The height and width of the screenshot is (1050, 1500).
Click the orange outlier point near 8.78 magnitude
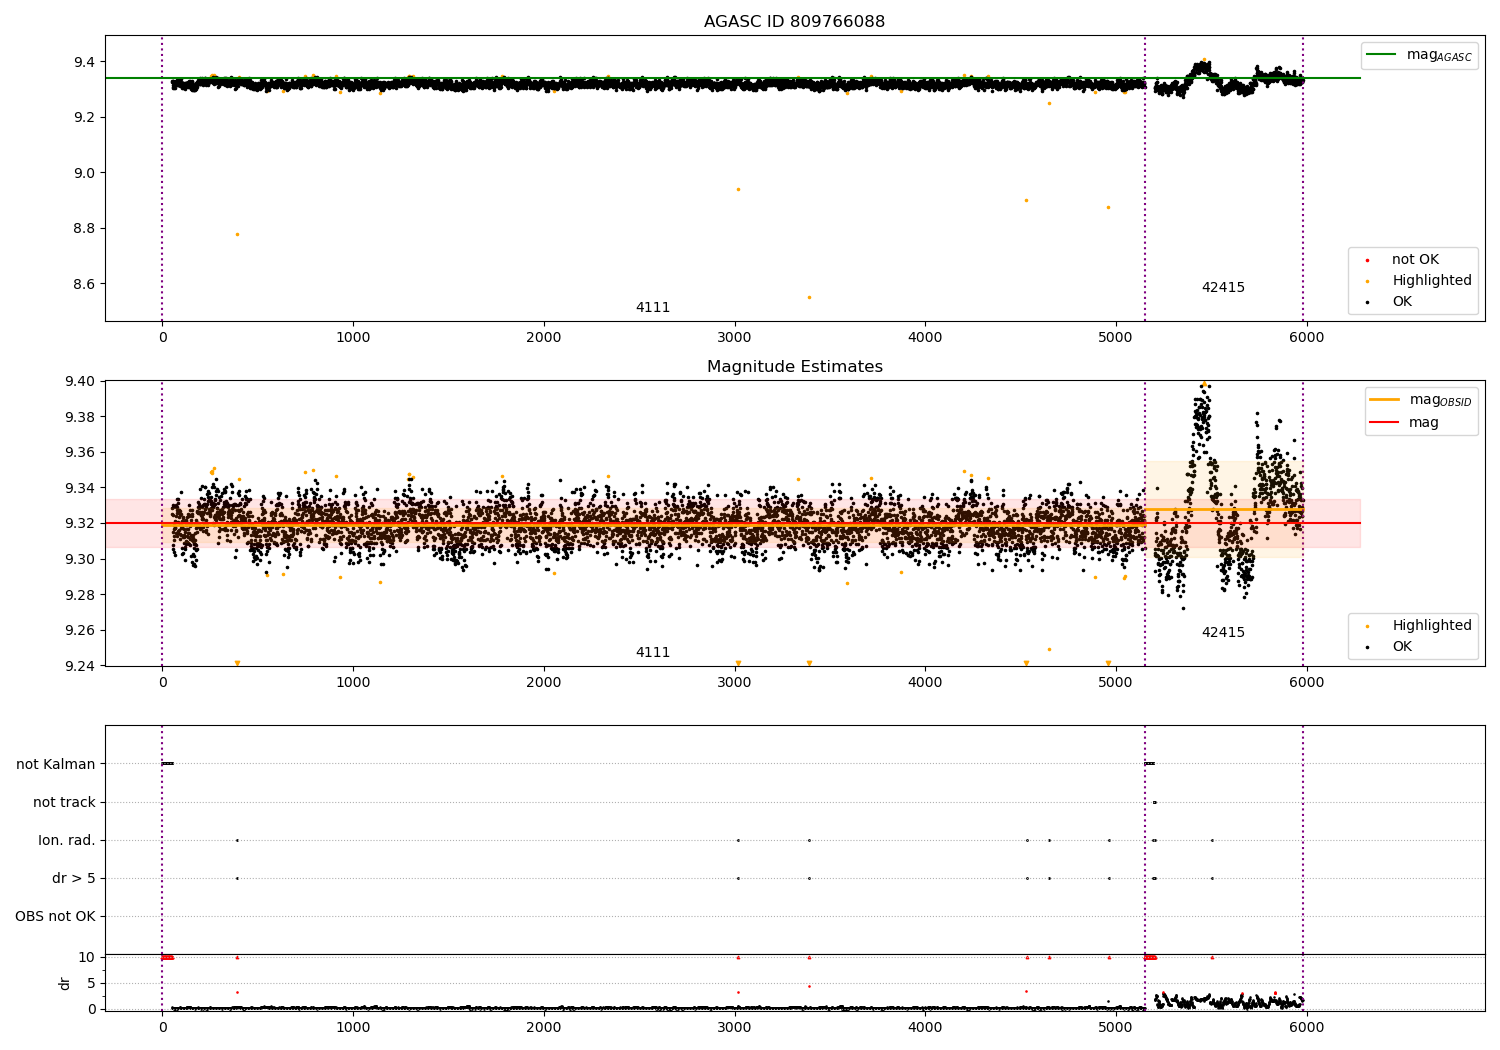(237, 234)
